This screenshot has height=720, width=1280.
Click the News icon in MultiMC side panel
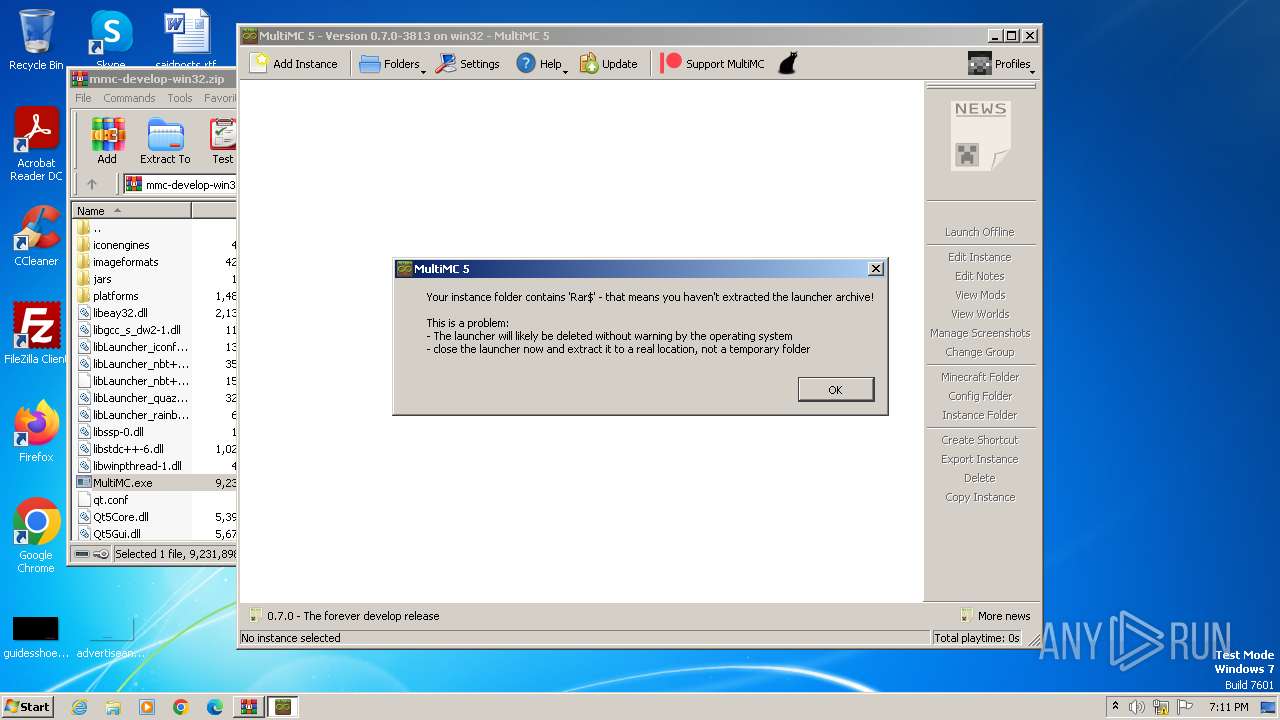coord(980,136)
